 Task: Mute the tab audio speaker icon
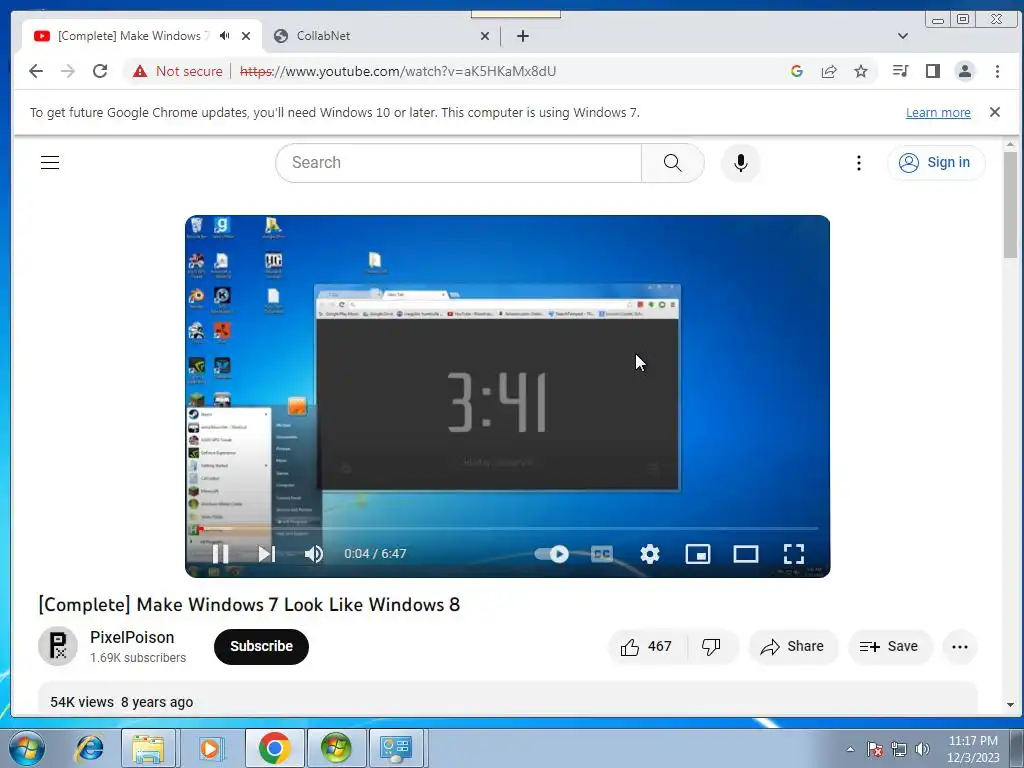[x=225, y=36]
